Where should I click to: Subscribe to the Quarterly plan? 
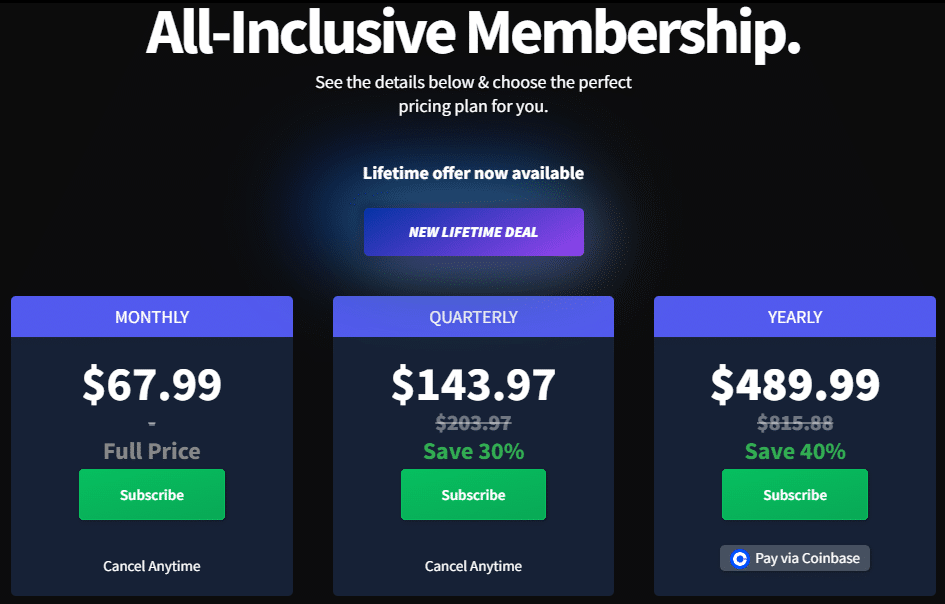pyautogui.click(x=473, y=494)
